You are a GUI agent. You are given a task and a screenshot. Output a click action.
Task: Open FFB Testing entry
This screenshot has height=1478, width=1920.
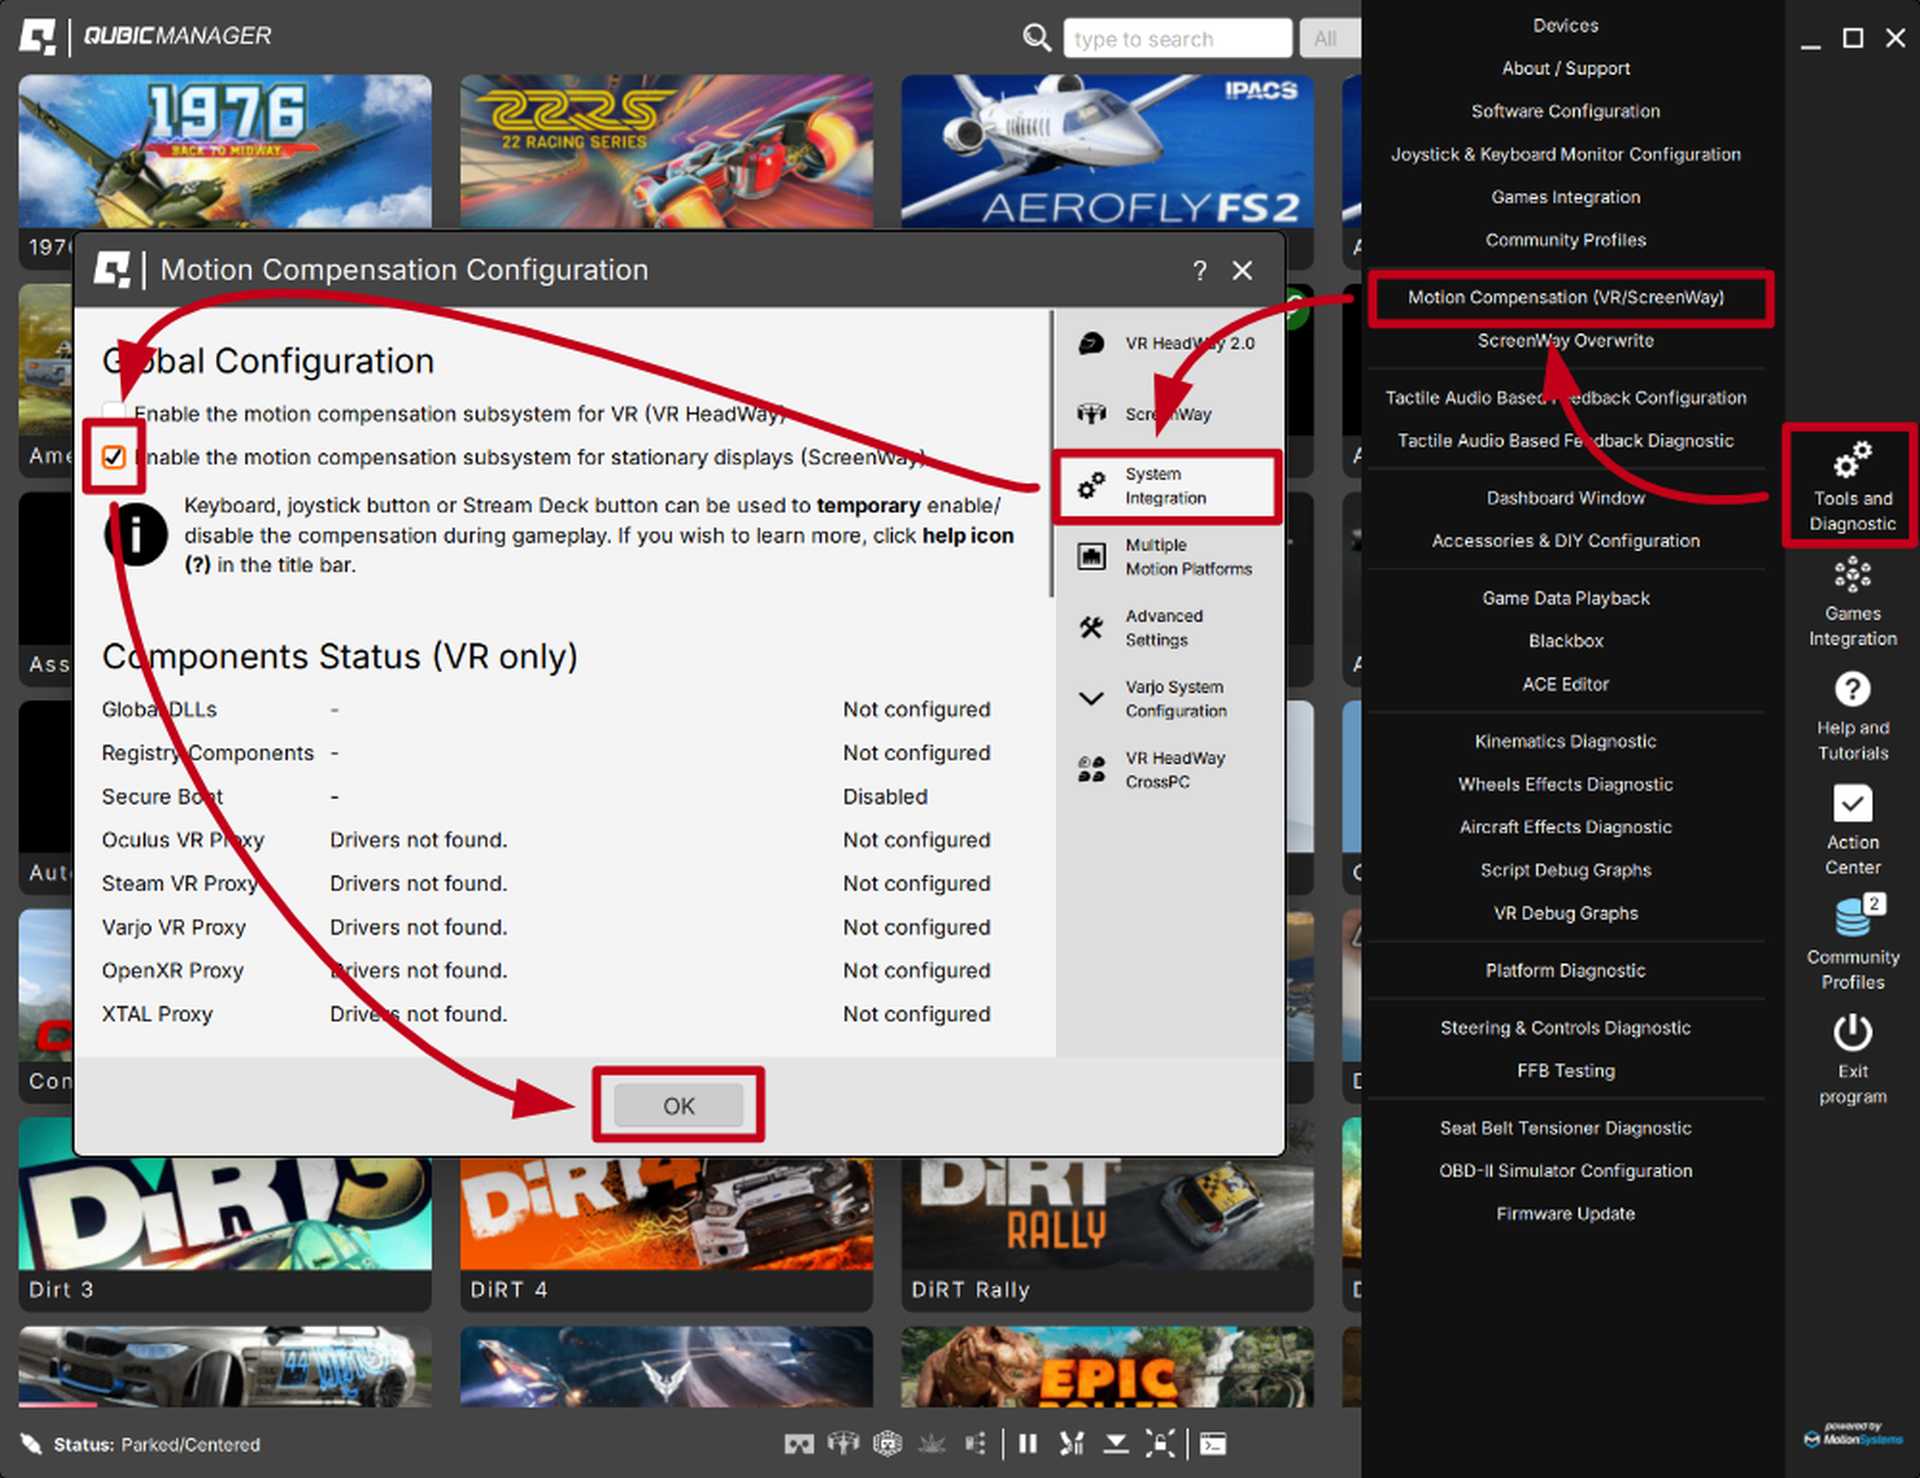[x=1565, y=1071]
